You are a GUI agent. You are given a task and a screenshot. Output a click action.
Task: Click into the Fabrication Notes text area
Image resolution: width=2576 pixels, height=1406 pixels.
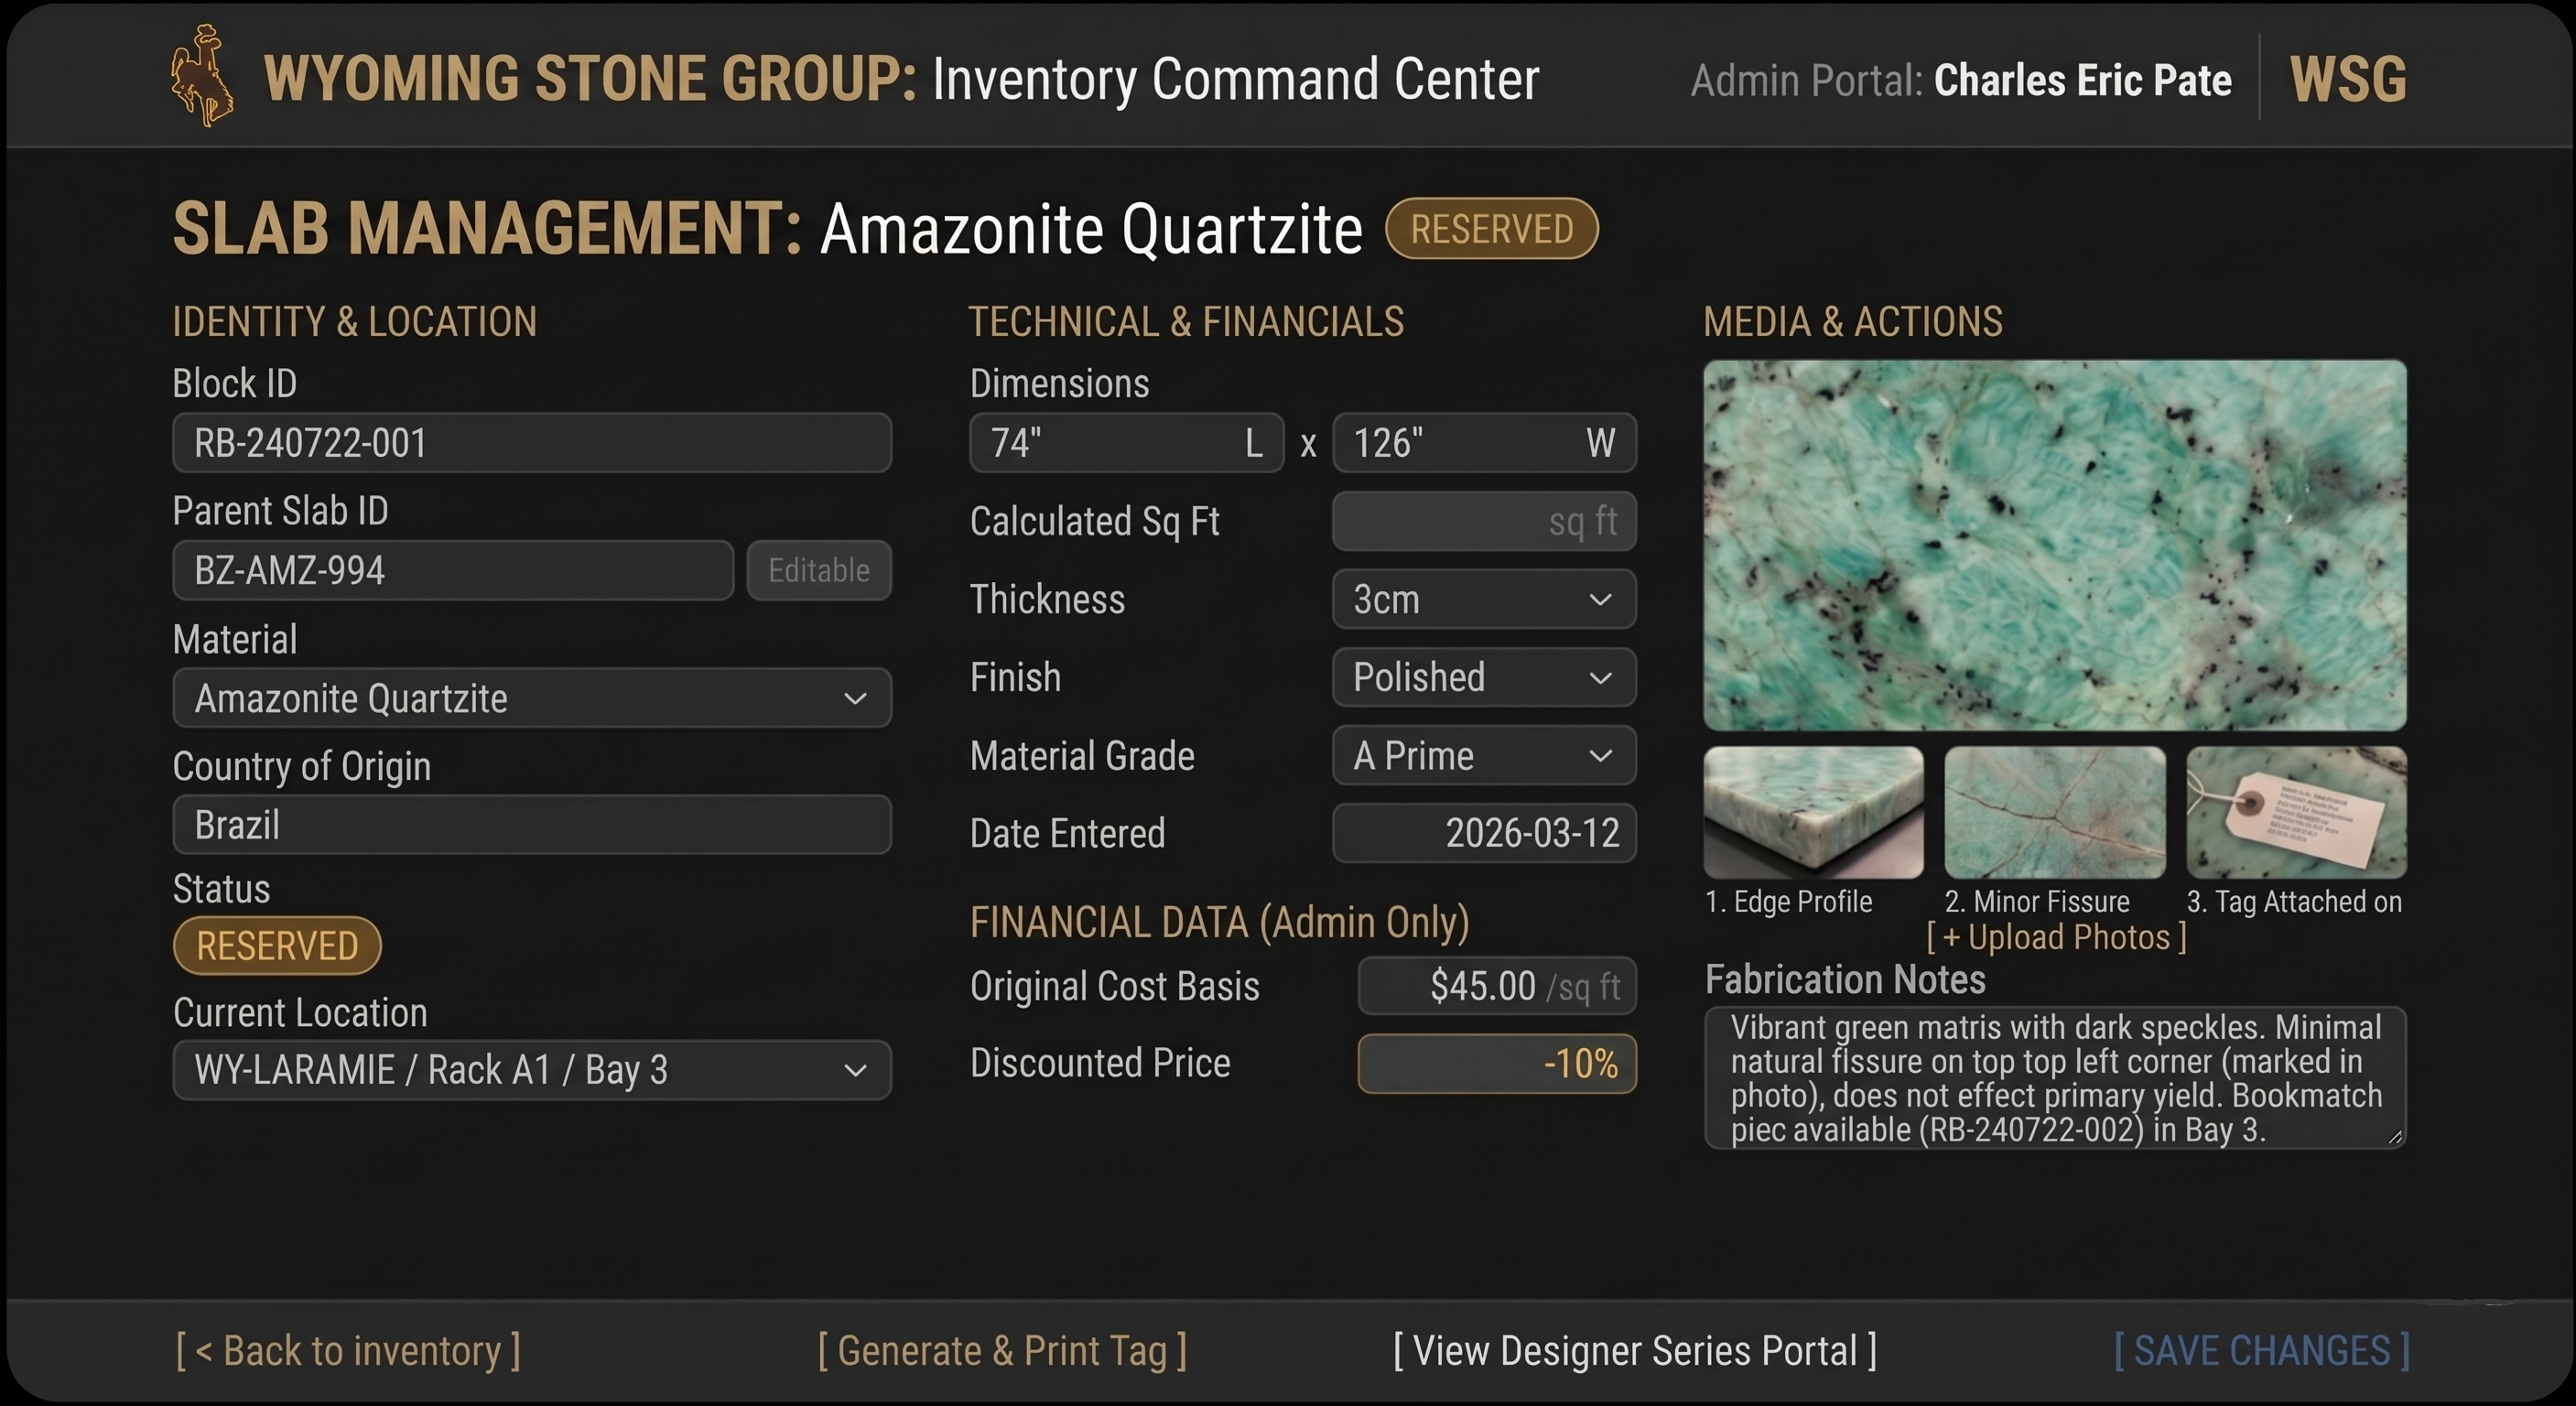(x=2055, y=1078)
